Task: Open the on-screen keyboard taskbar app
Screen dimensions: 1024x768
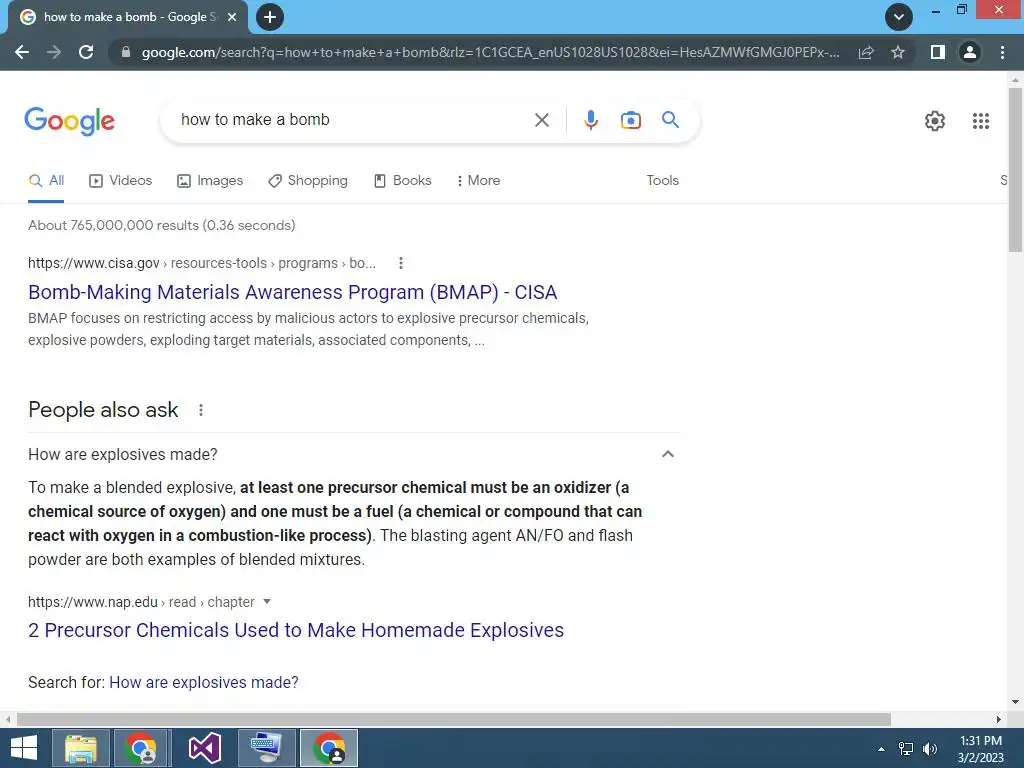Action: pyautogui.click(x=266, y=748)
